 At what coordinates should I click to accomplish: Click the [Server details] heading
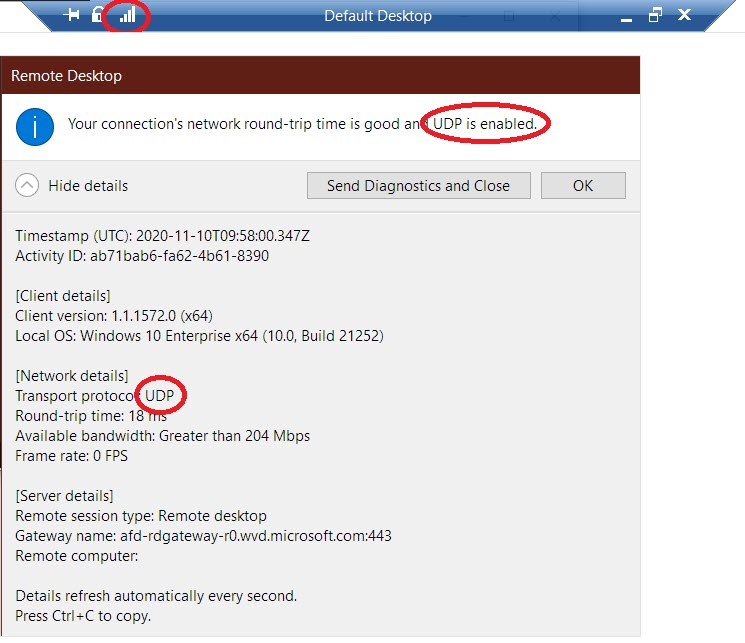[x=64, y=496]
